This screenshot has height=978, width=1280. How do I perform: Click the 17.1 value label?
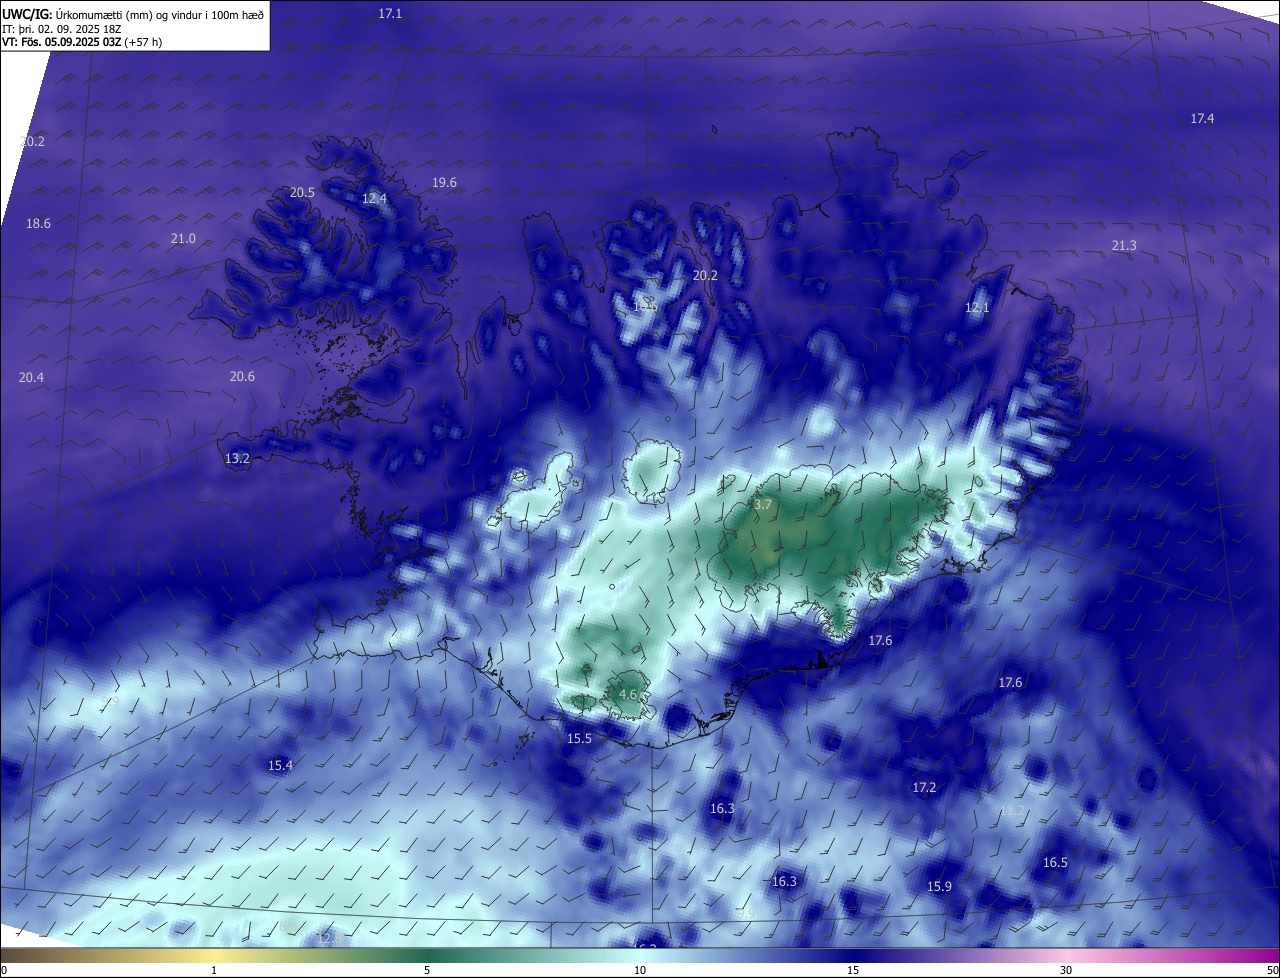pos(390,13)
